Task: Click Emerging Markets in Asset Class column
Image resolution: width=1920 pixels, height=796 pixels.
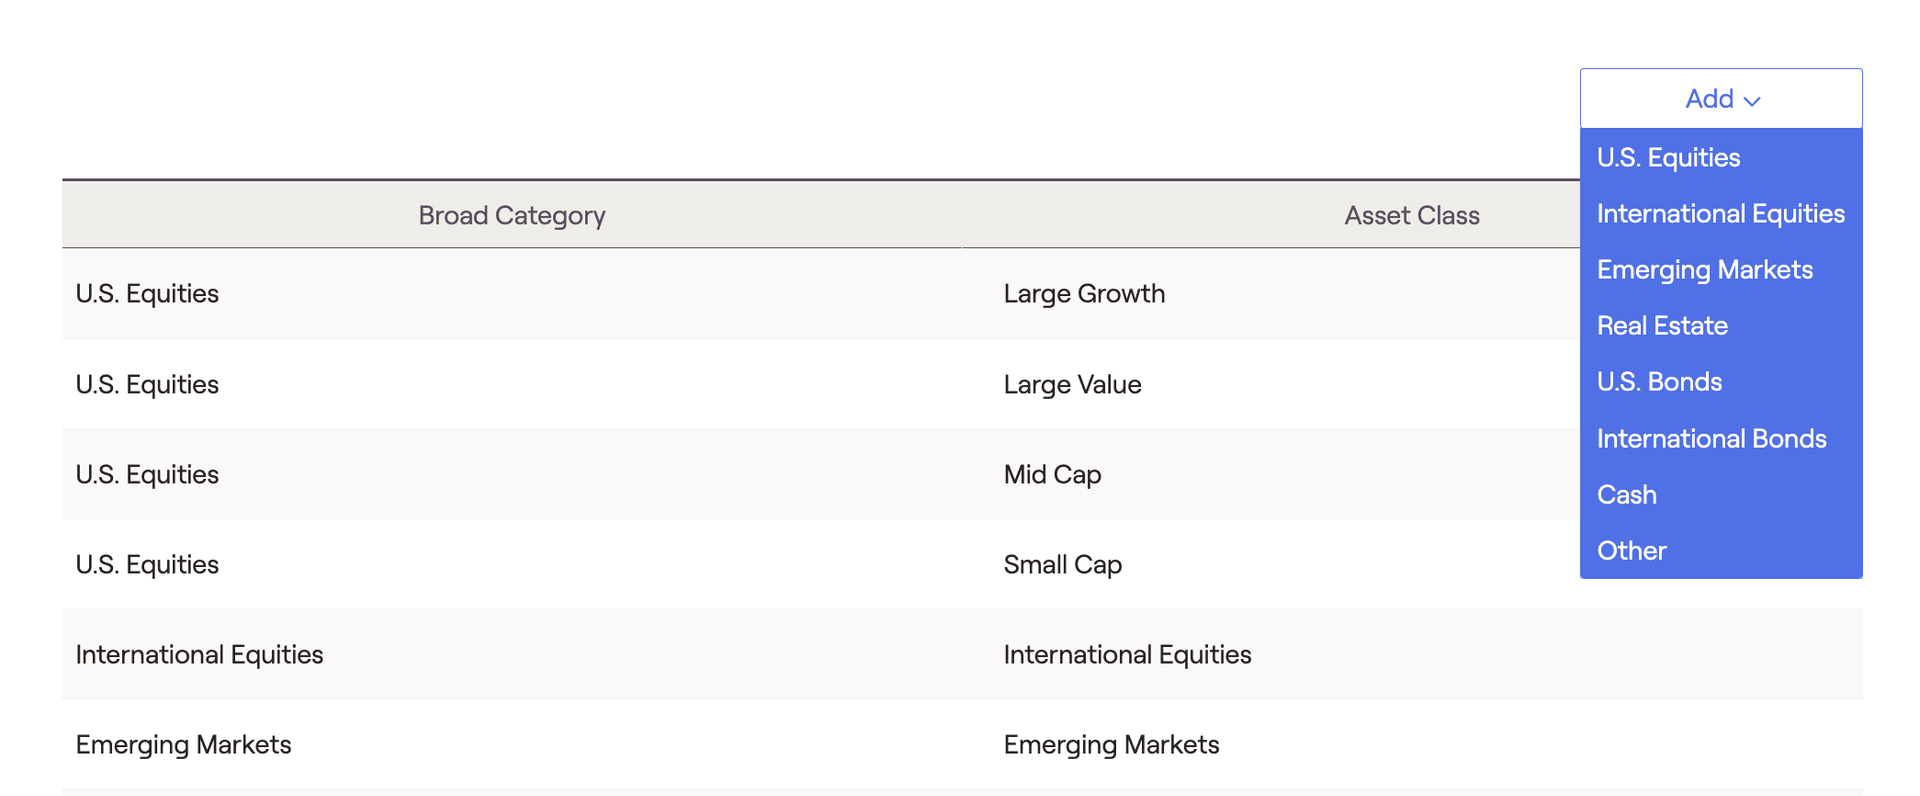Action: tap(1111, 744)
